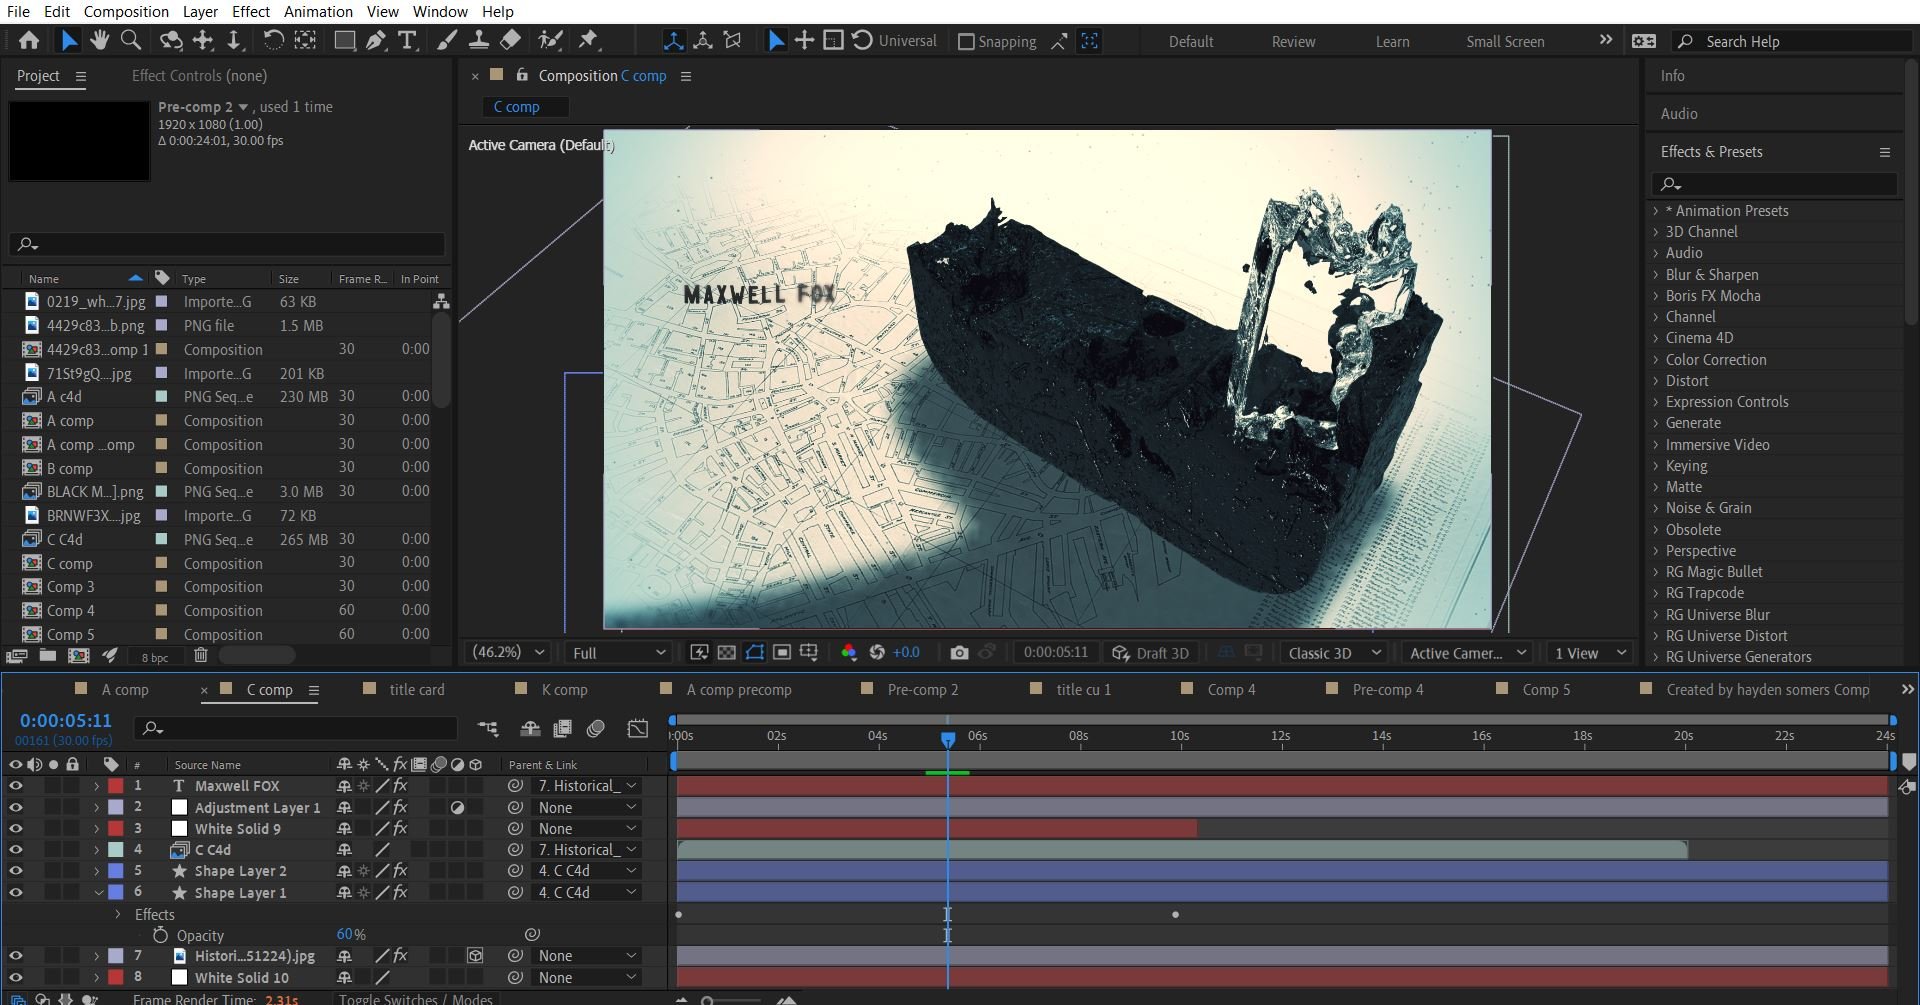Expand the Color Correction effects category
1920x1005 pixels.
click(x=1656, y=360)
